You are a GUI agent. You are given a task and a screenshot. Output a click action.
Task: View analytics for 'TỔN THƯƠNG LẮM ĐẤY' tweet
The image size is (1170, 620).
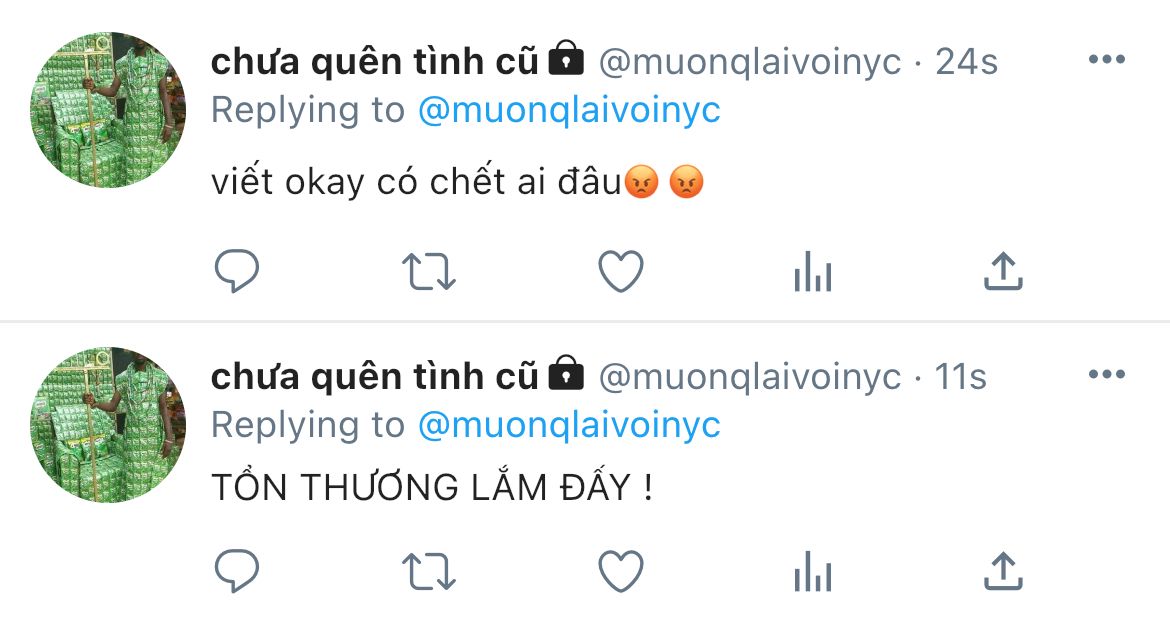coord(813,572)
